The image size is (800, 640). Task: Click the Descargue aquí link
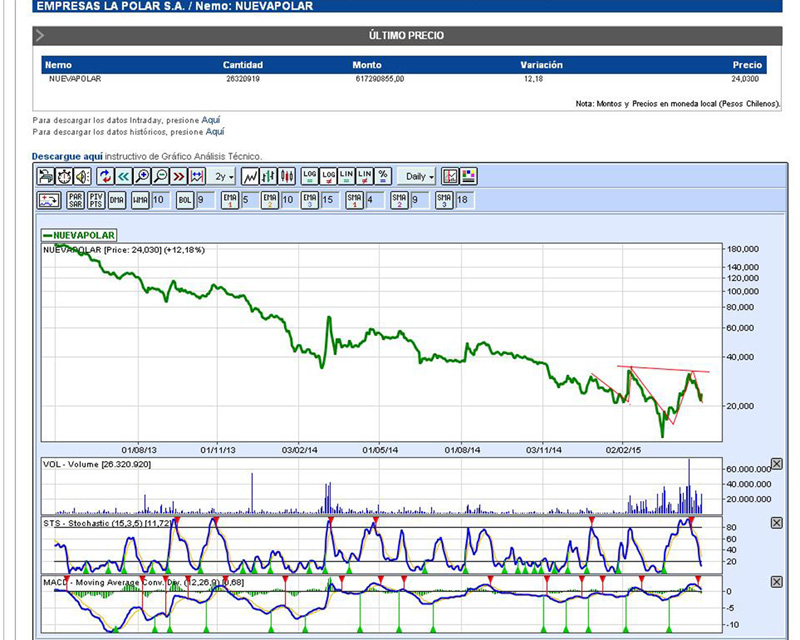pyautogui.click(x=67, y=157)
